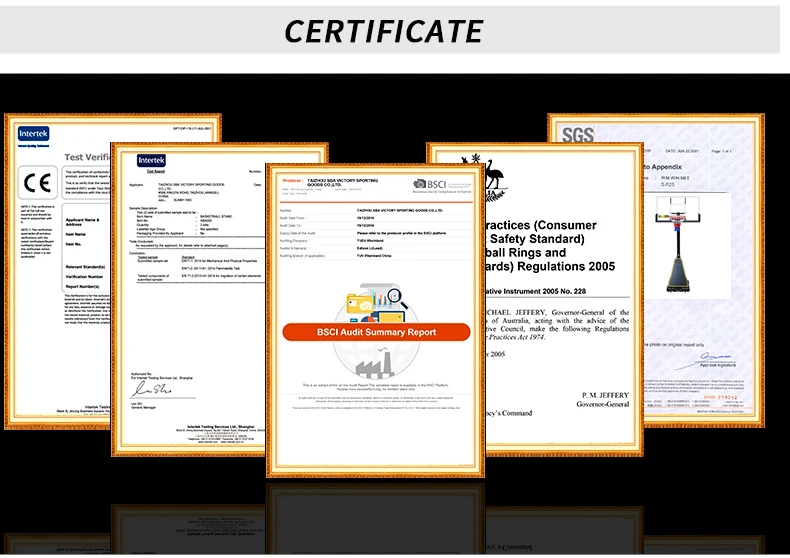This screenshot has height=558, width=790.
Task: Click 'ractices (Consumer' heading text
Action: [542, 225]
